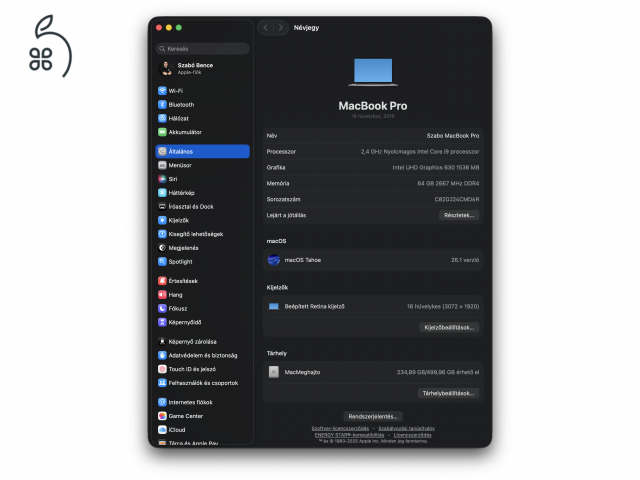Select the Háttérkép wallpaper icon
The height and width of the screenshot is (480, 640).
coord(162,193)
